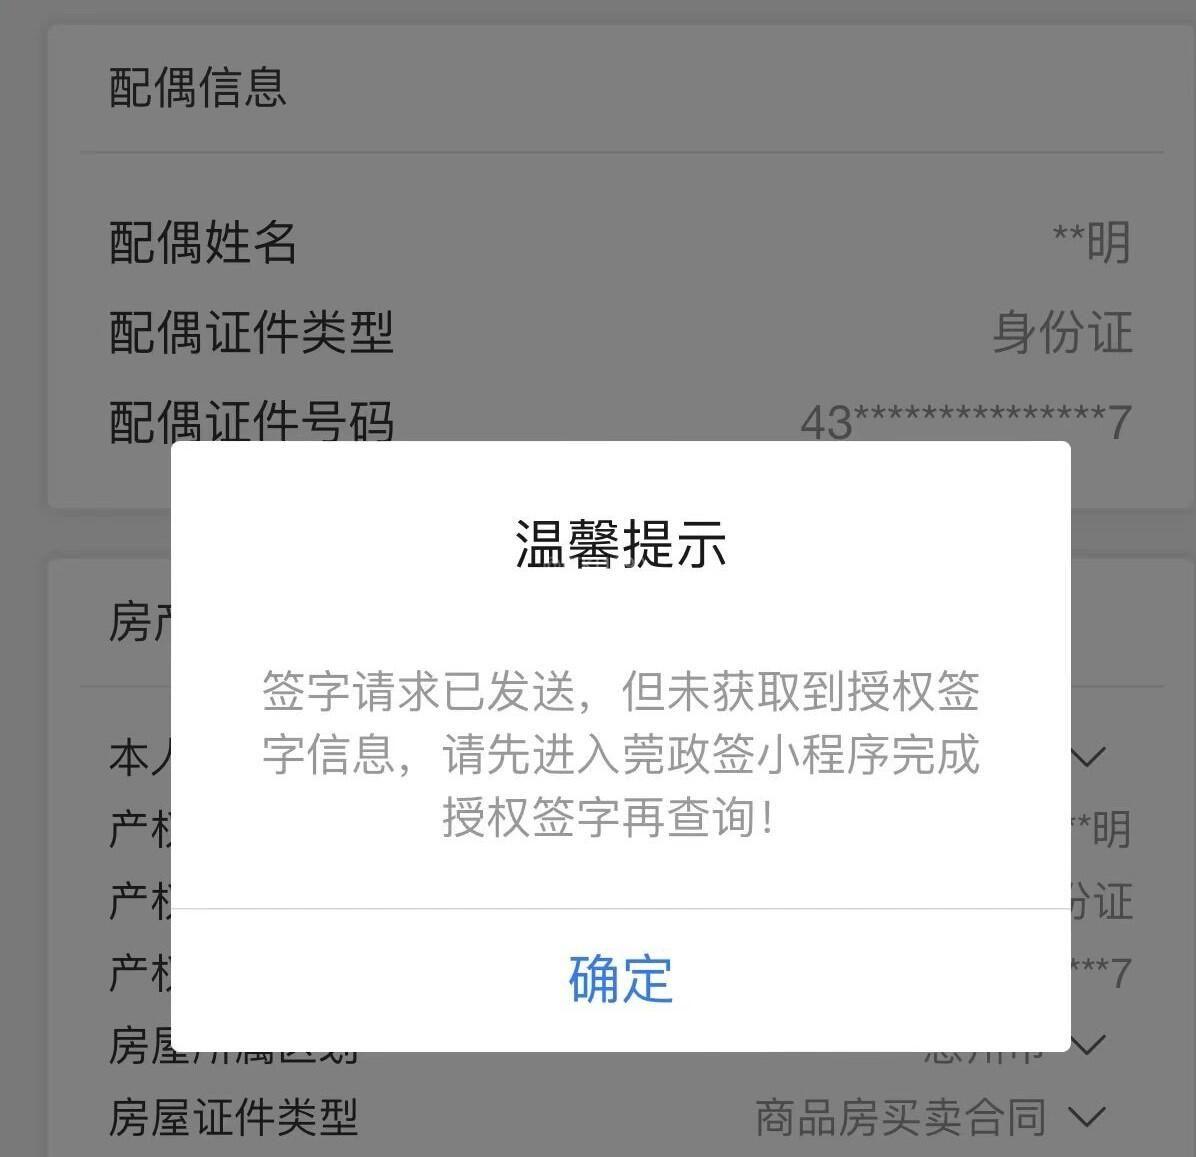Tap the 温馨提示 dialog title
This screenshot has width=1196, height=1157.
(x=620, y=545)
